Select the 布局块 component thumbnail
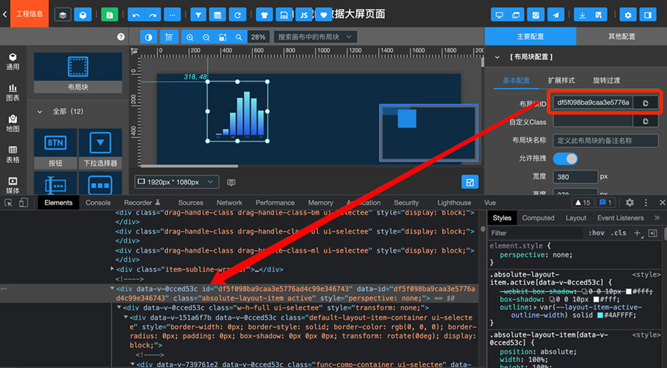This screenshot has height=368, width=667. point(78,72)
